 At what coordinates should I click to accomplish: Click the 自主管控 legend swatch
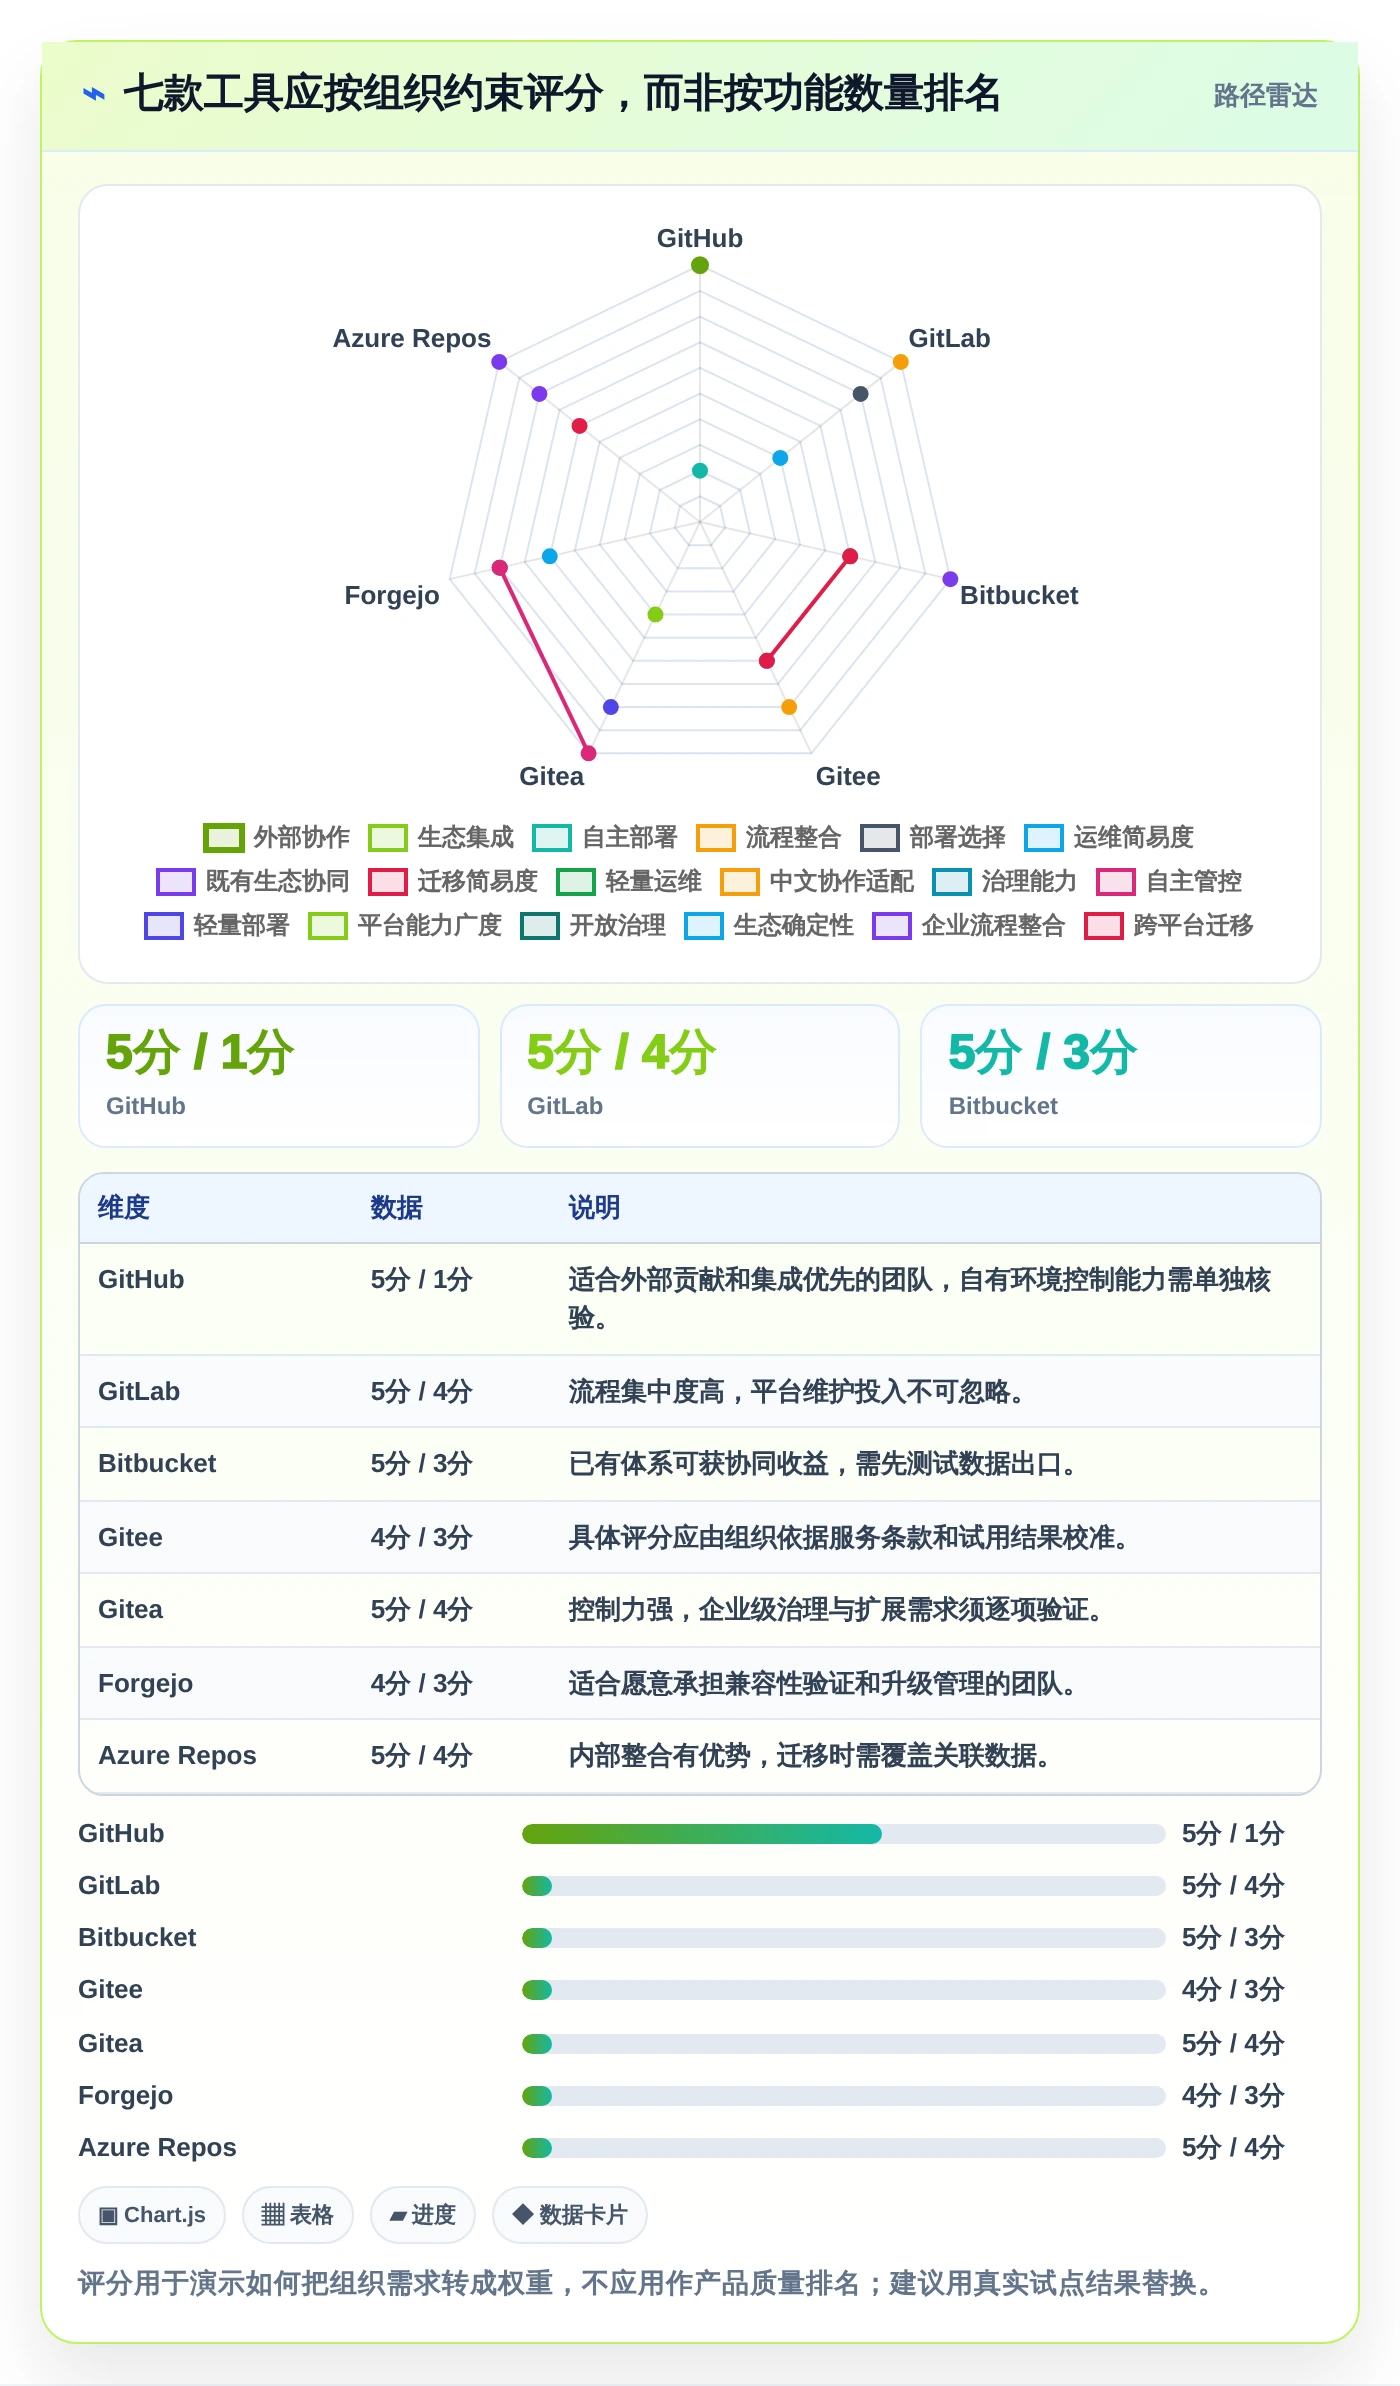point(1116,881)
